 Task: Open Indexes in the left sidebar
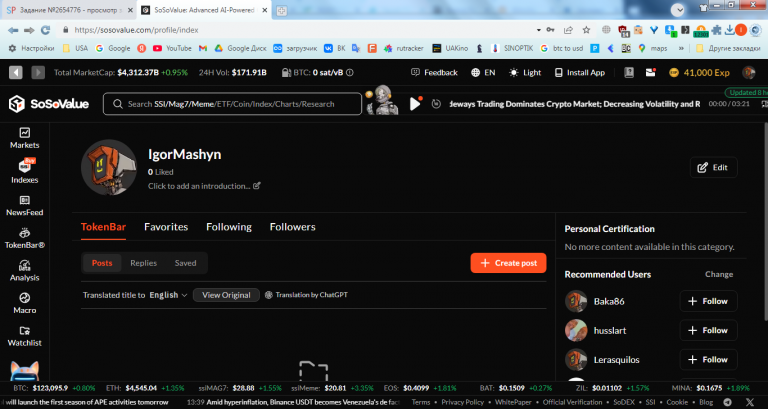pos(24,171)
